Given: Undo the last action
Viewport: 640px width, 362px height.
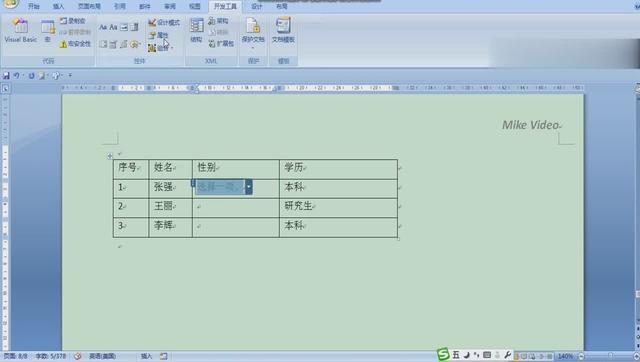Looking at the screenshot, I should [16, 76].
